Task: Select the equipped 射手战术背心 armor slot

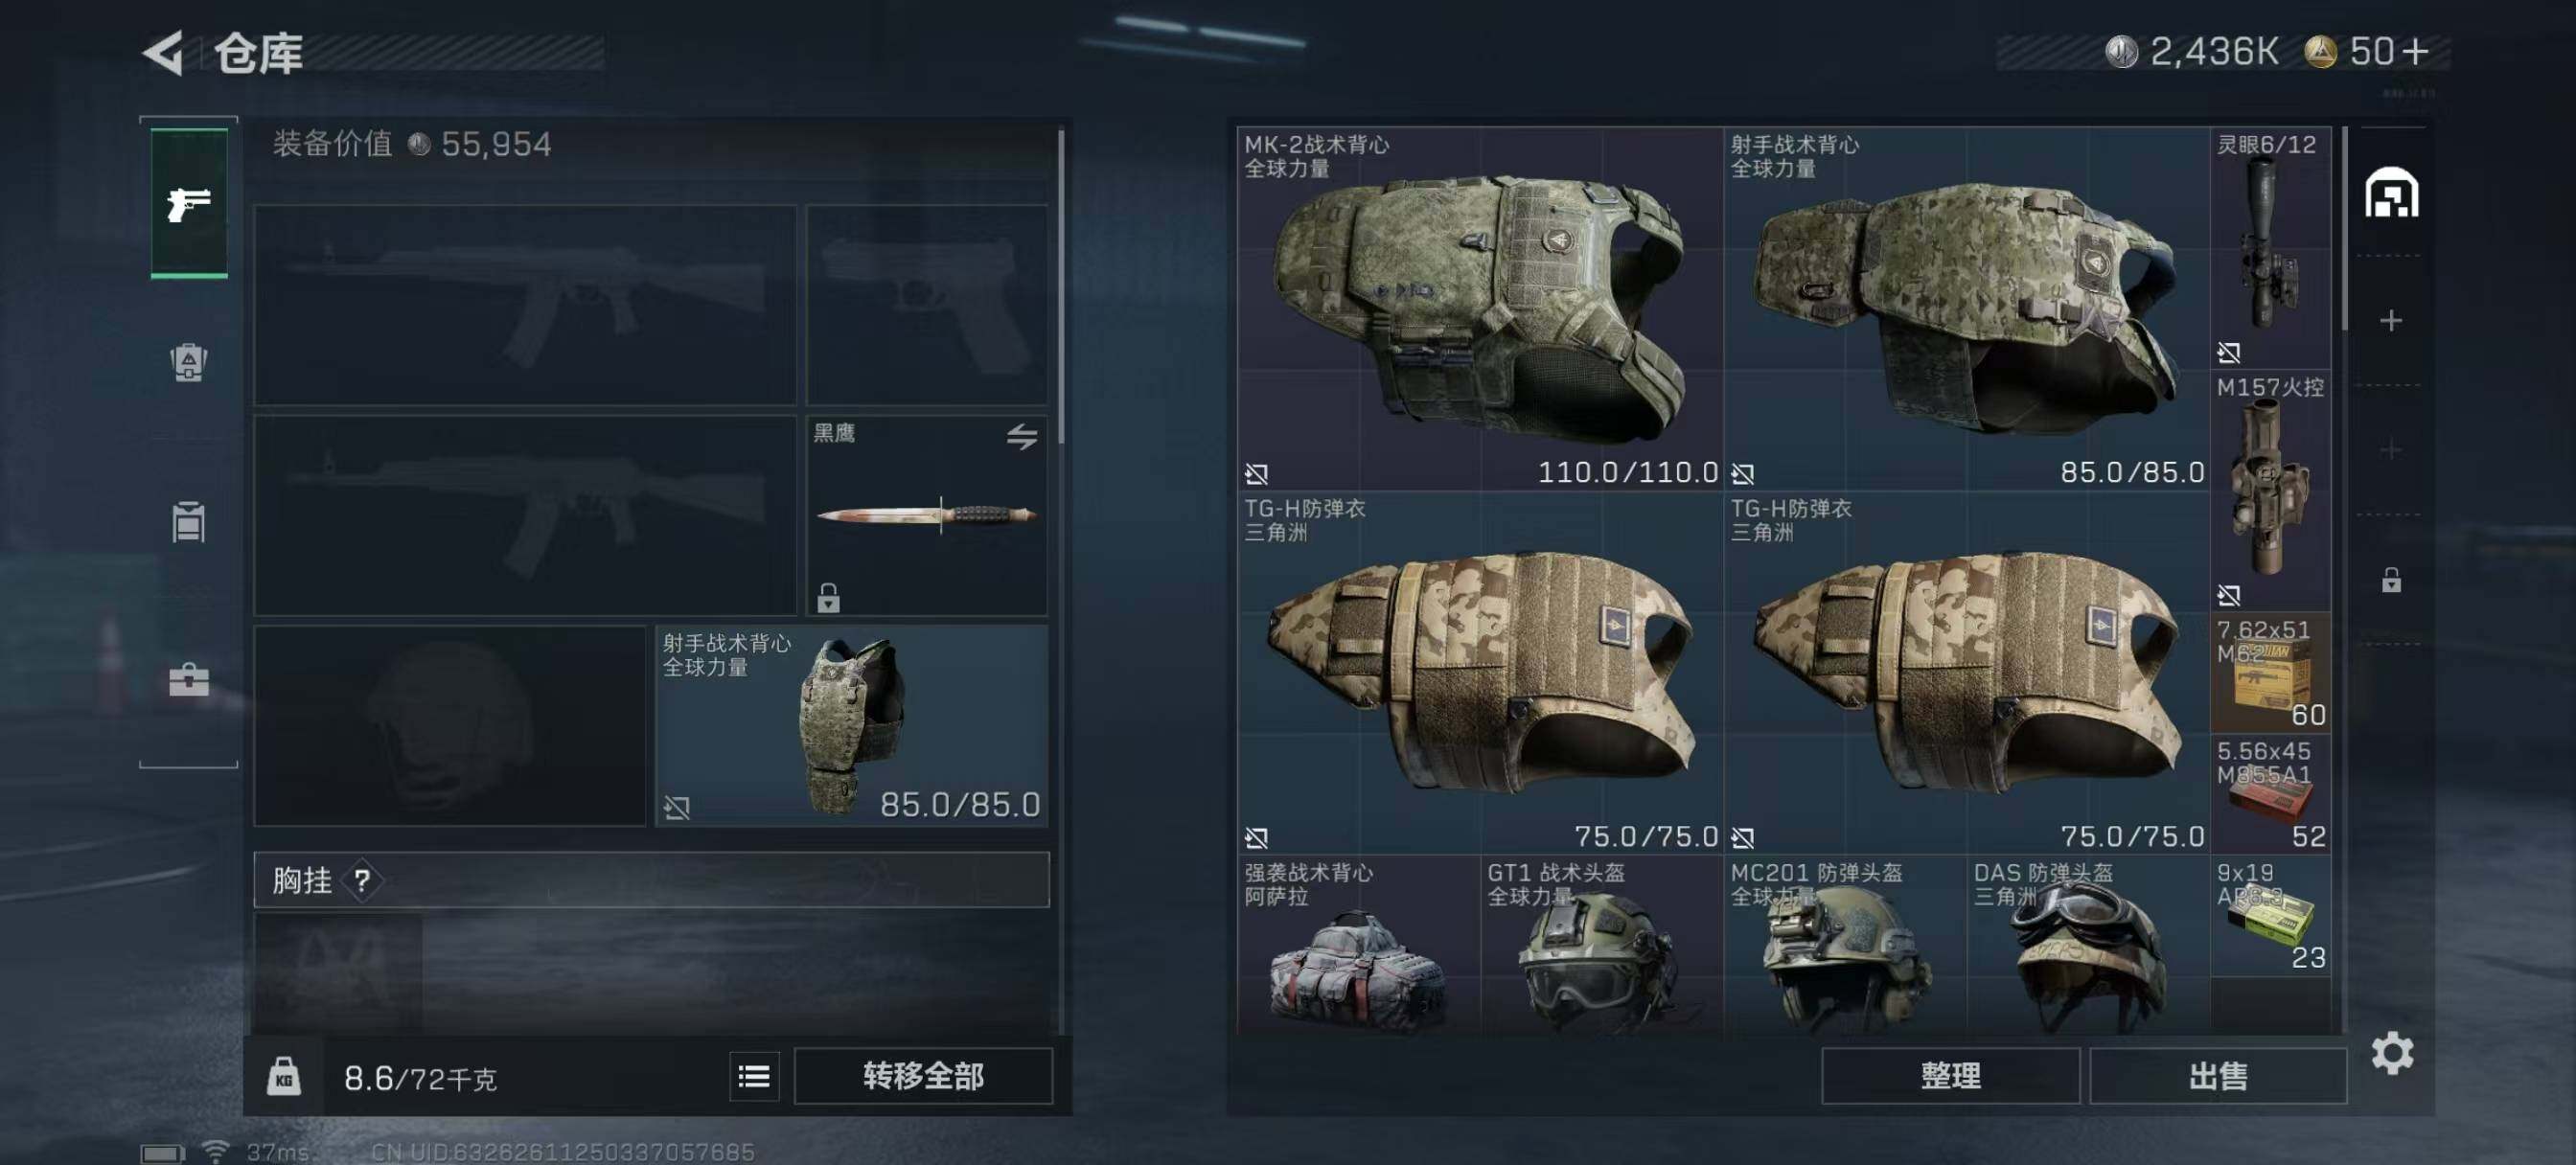Action: pyautogui.click(x=852, y=726)
